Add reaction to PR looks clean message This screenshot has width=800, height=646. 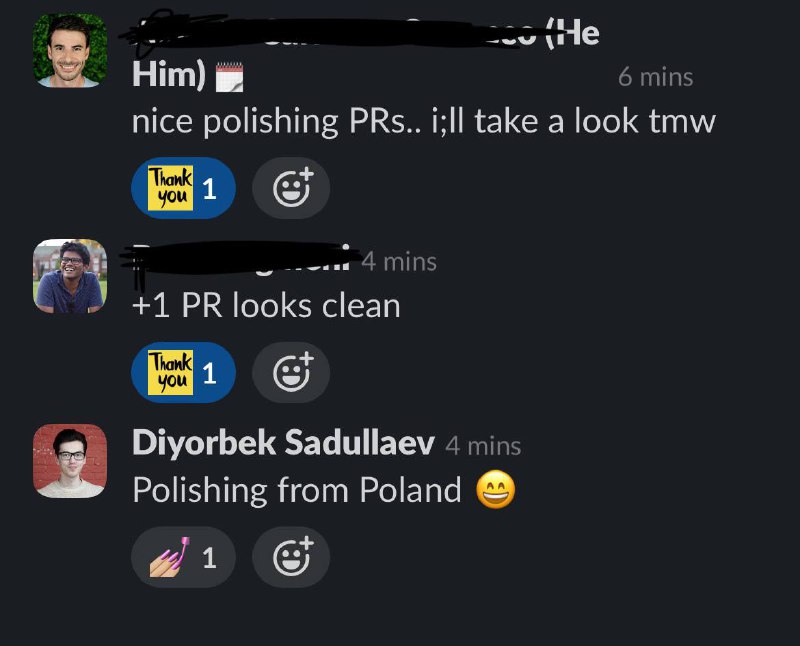pyautogui.click(x=291, y=372)
